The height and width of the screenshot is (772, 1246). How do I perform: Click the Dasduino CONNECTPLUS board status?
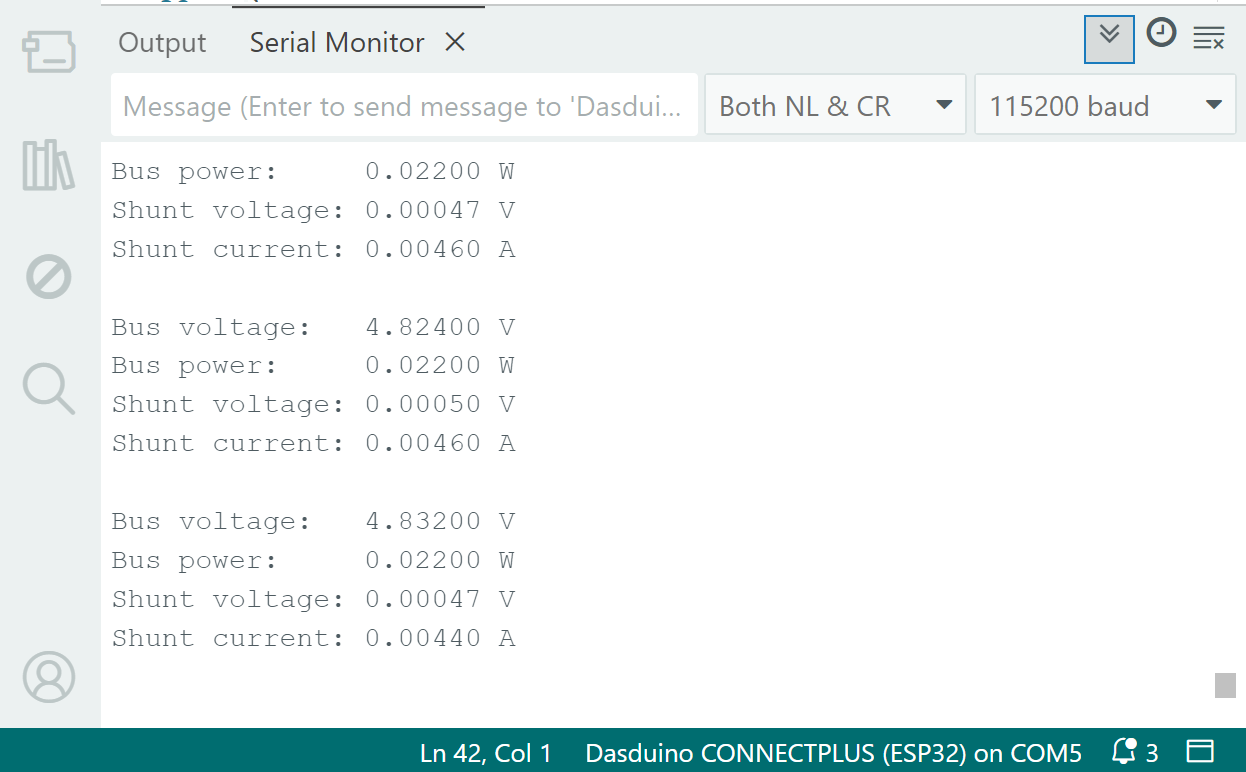(833, 752)
